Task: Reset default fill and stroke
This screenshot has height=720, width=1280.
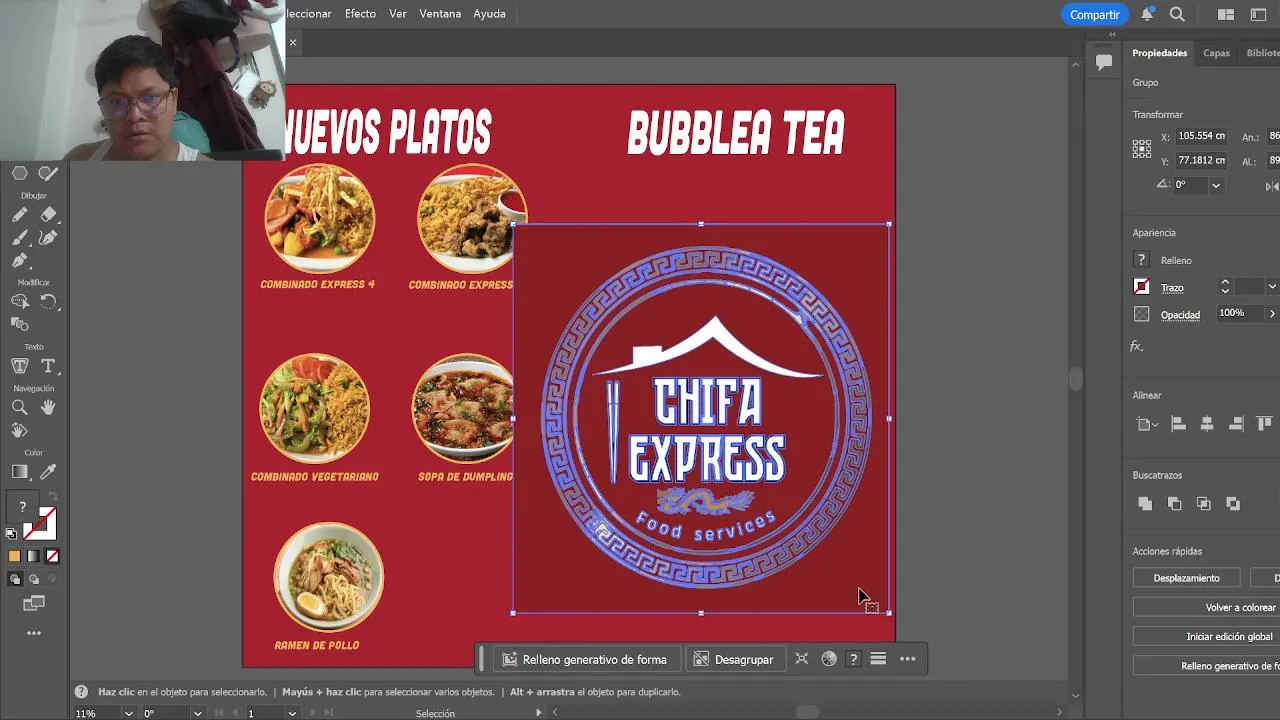Action: tap(11, 534)
